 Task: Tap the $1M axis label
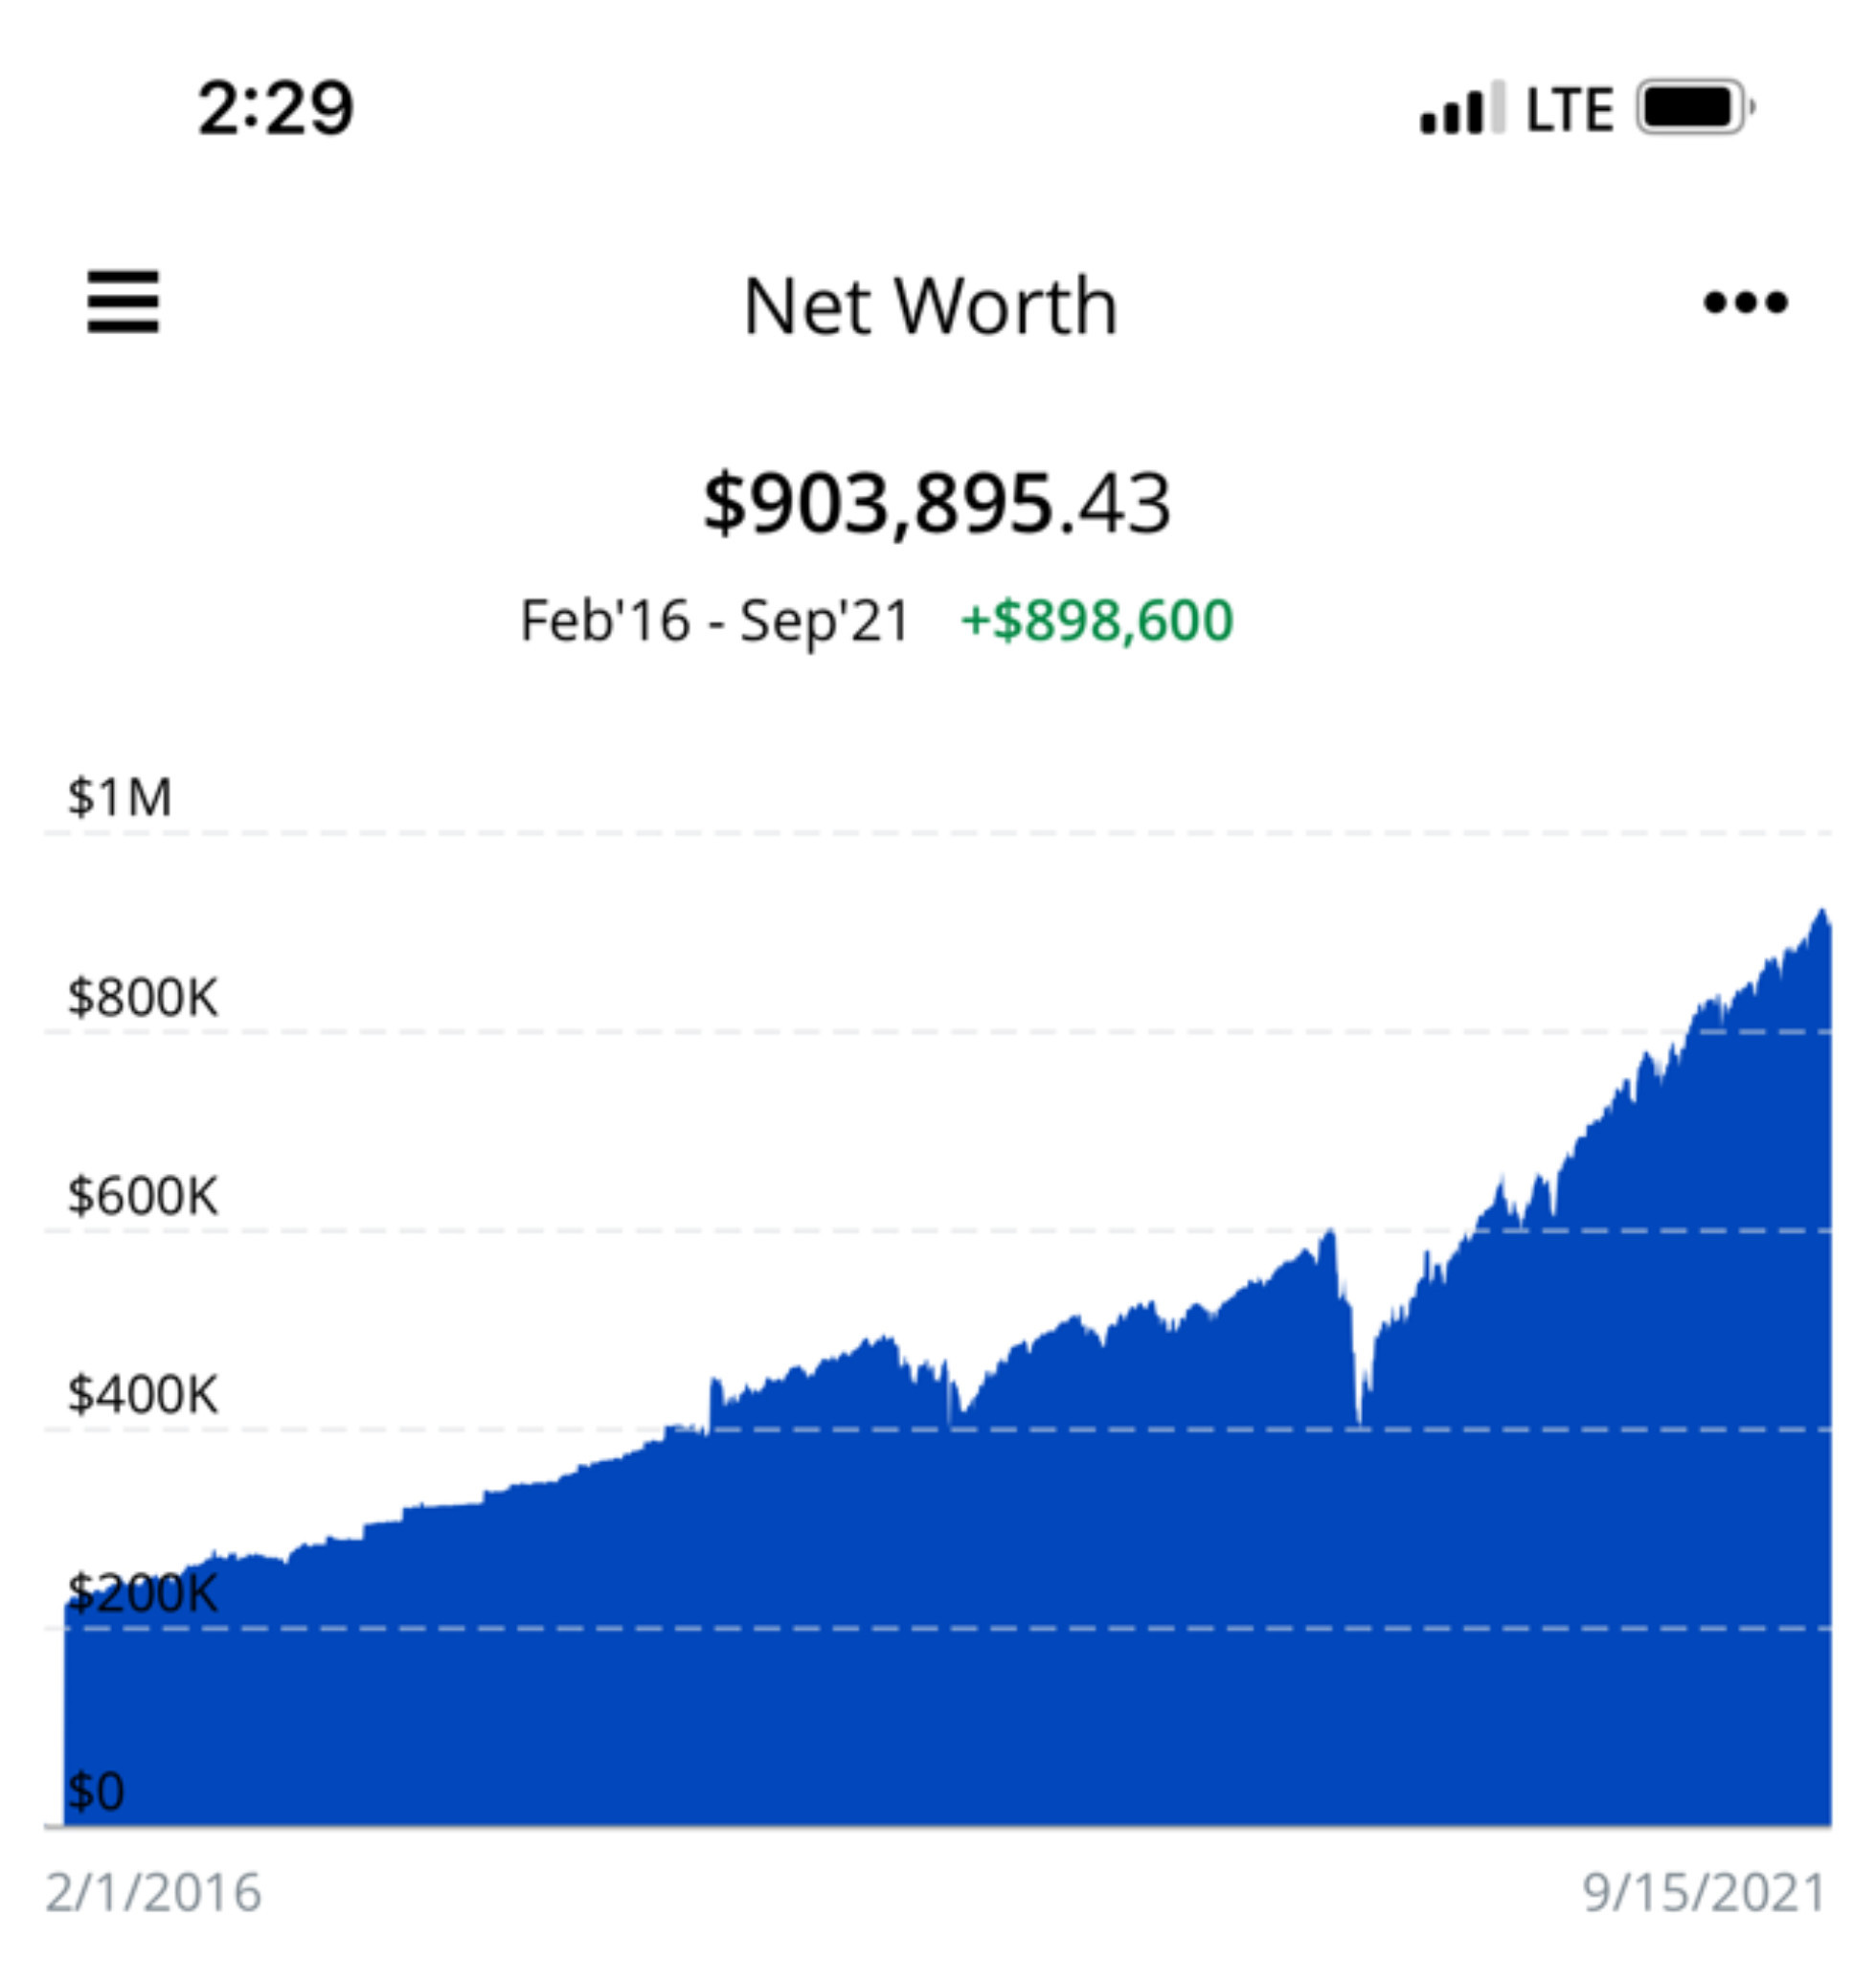[x=119, y=798]
